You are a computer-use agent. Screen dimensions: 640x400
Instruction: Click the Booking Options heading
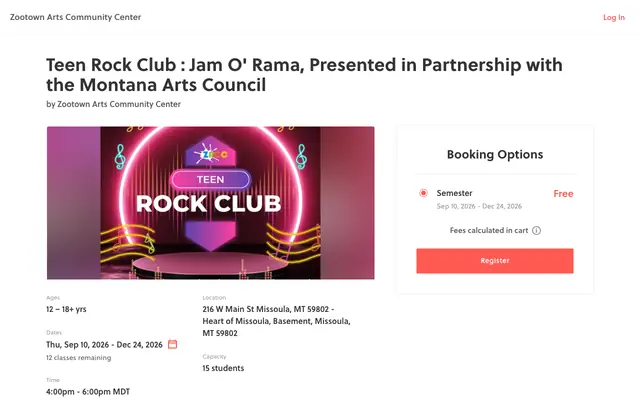coord(495,154)
